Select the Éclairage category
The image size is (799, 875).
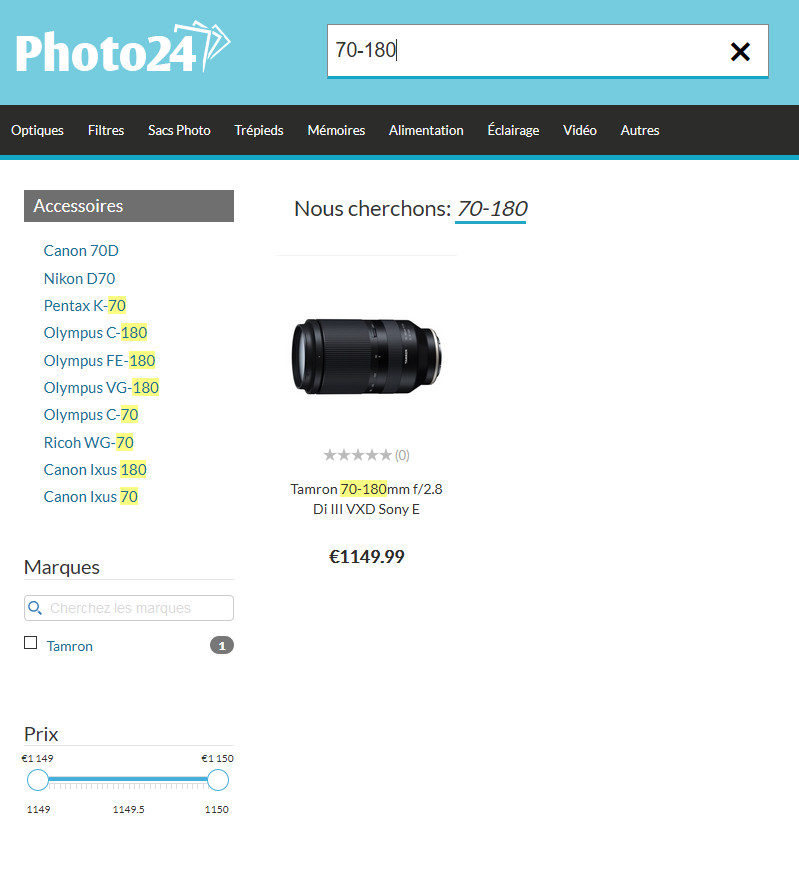(513, 130)
